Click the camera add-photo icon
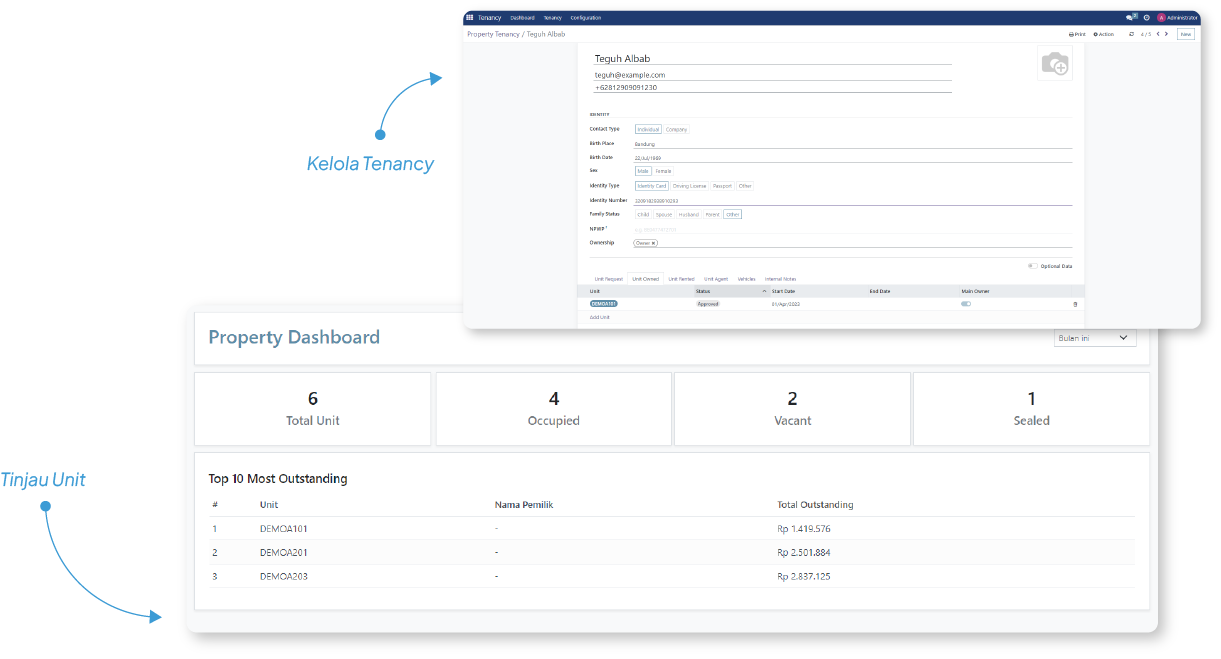The width and height of the screenshot is (1221, 659). click(1054, 65)
